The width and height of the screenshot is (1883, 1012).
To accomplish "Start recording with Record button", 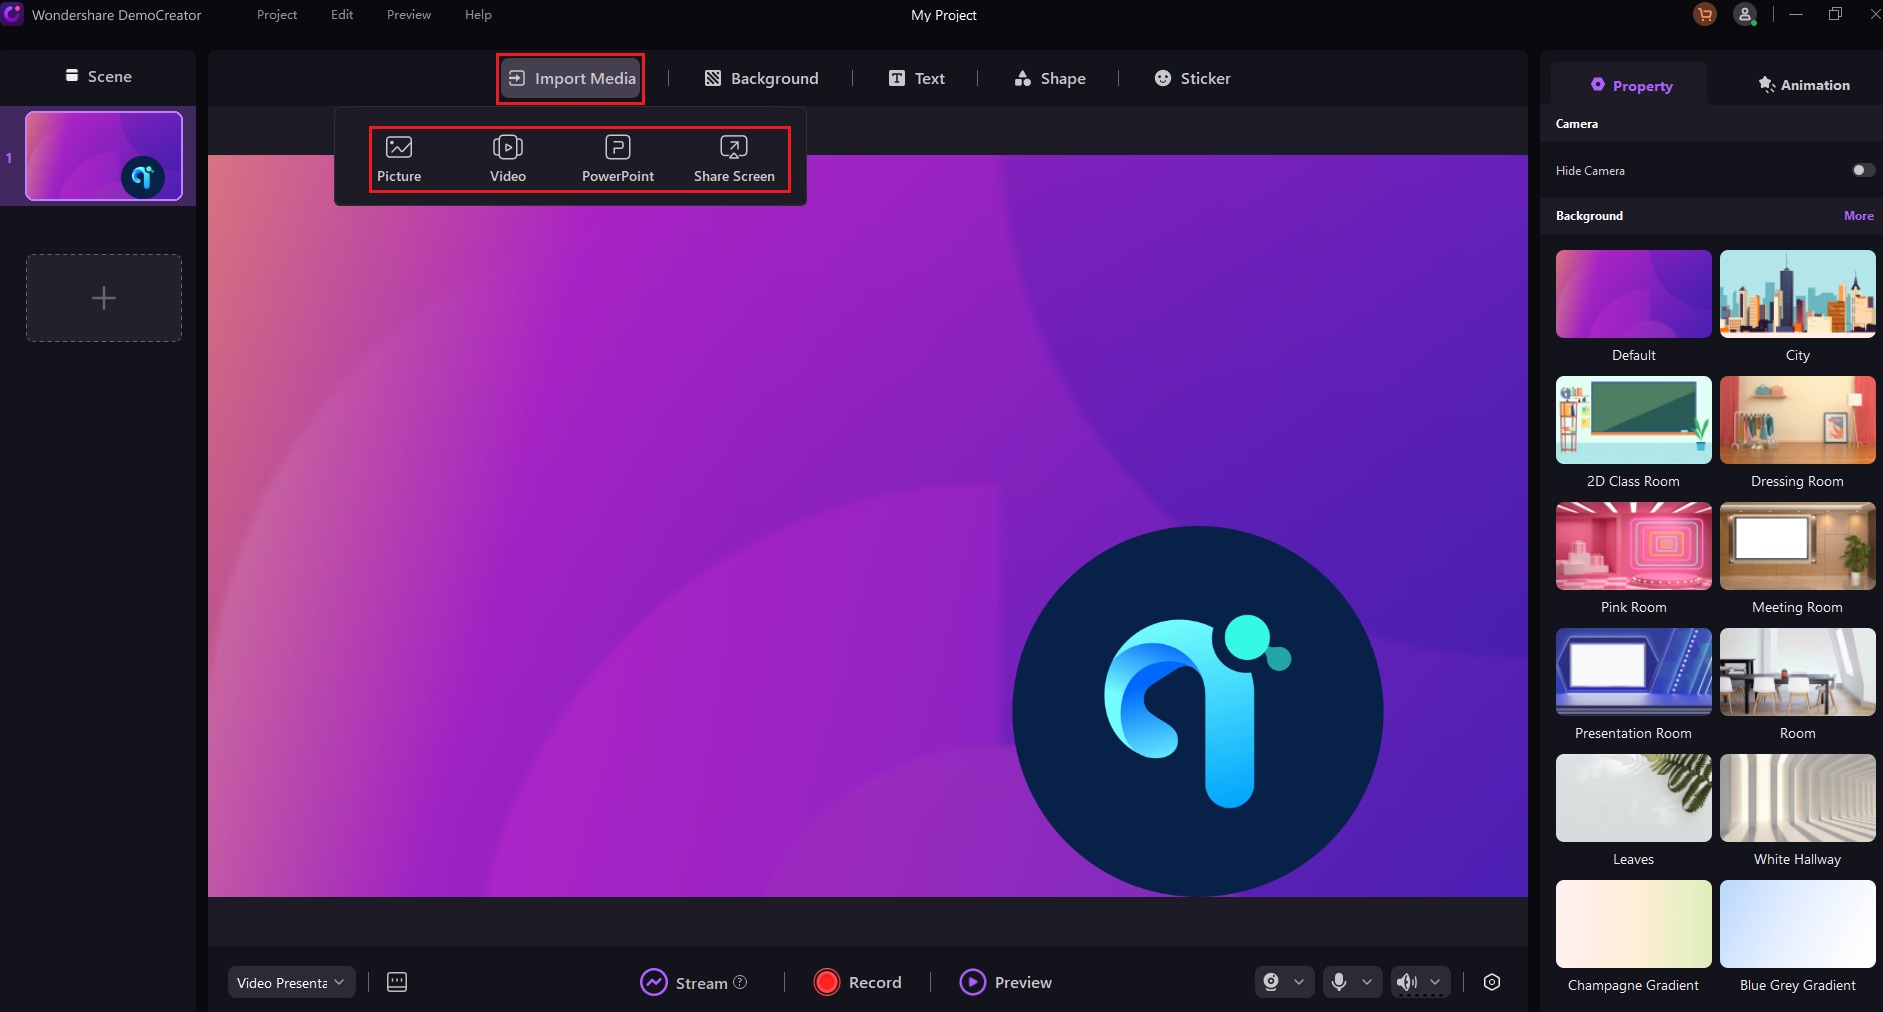I will pyautogui.click(x=858, y=983).
